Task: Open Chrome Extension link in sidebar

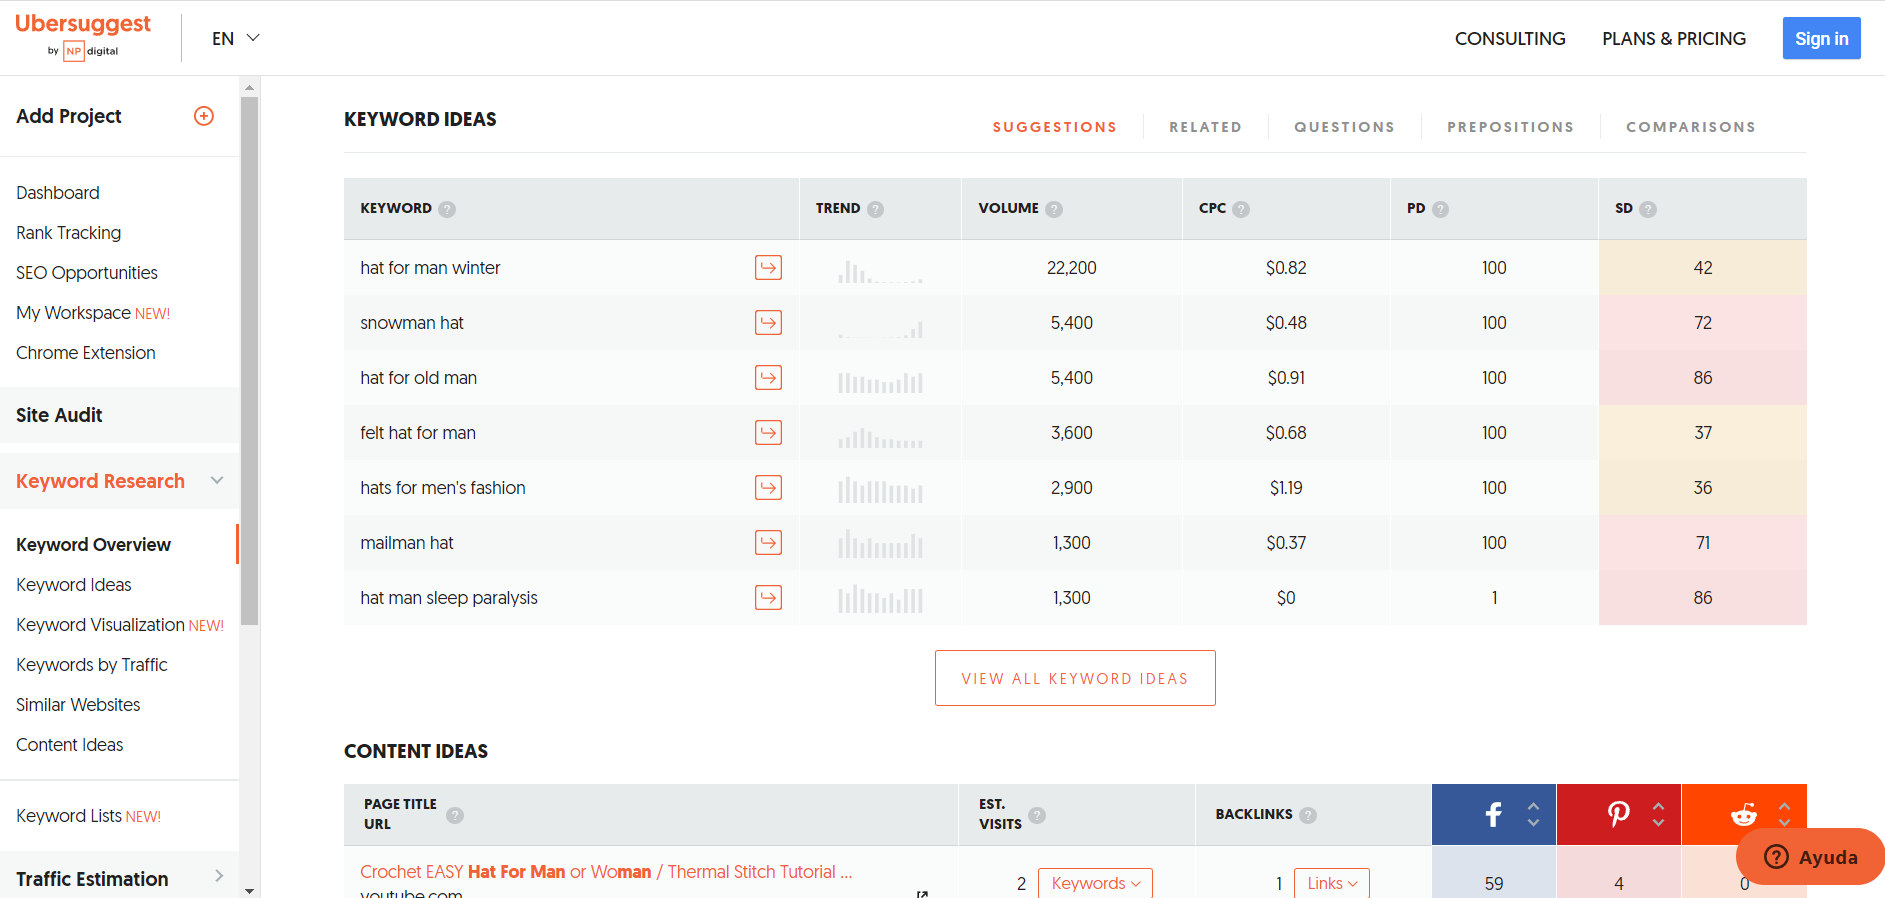Action: [x=86, y=353]
